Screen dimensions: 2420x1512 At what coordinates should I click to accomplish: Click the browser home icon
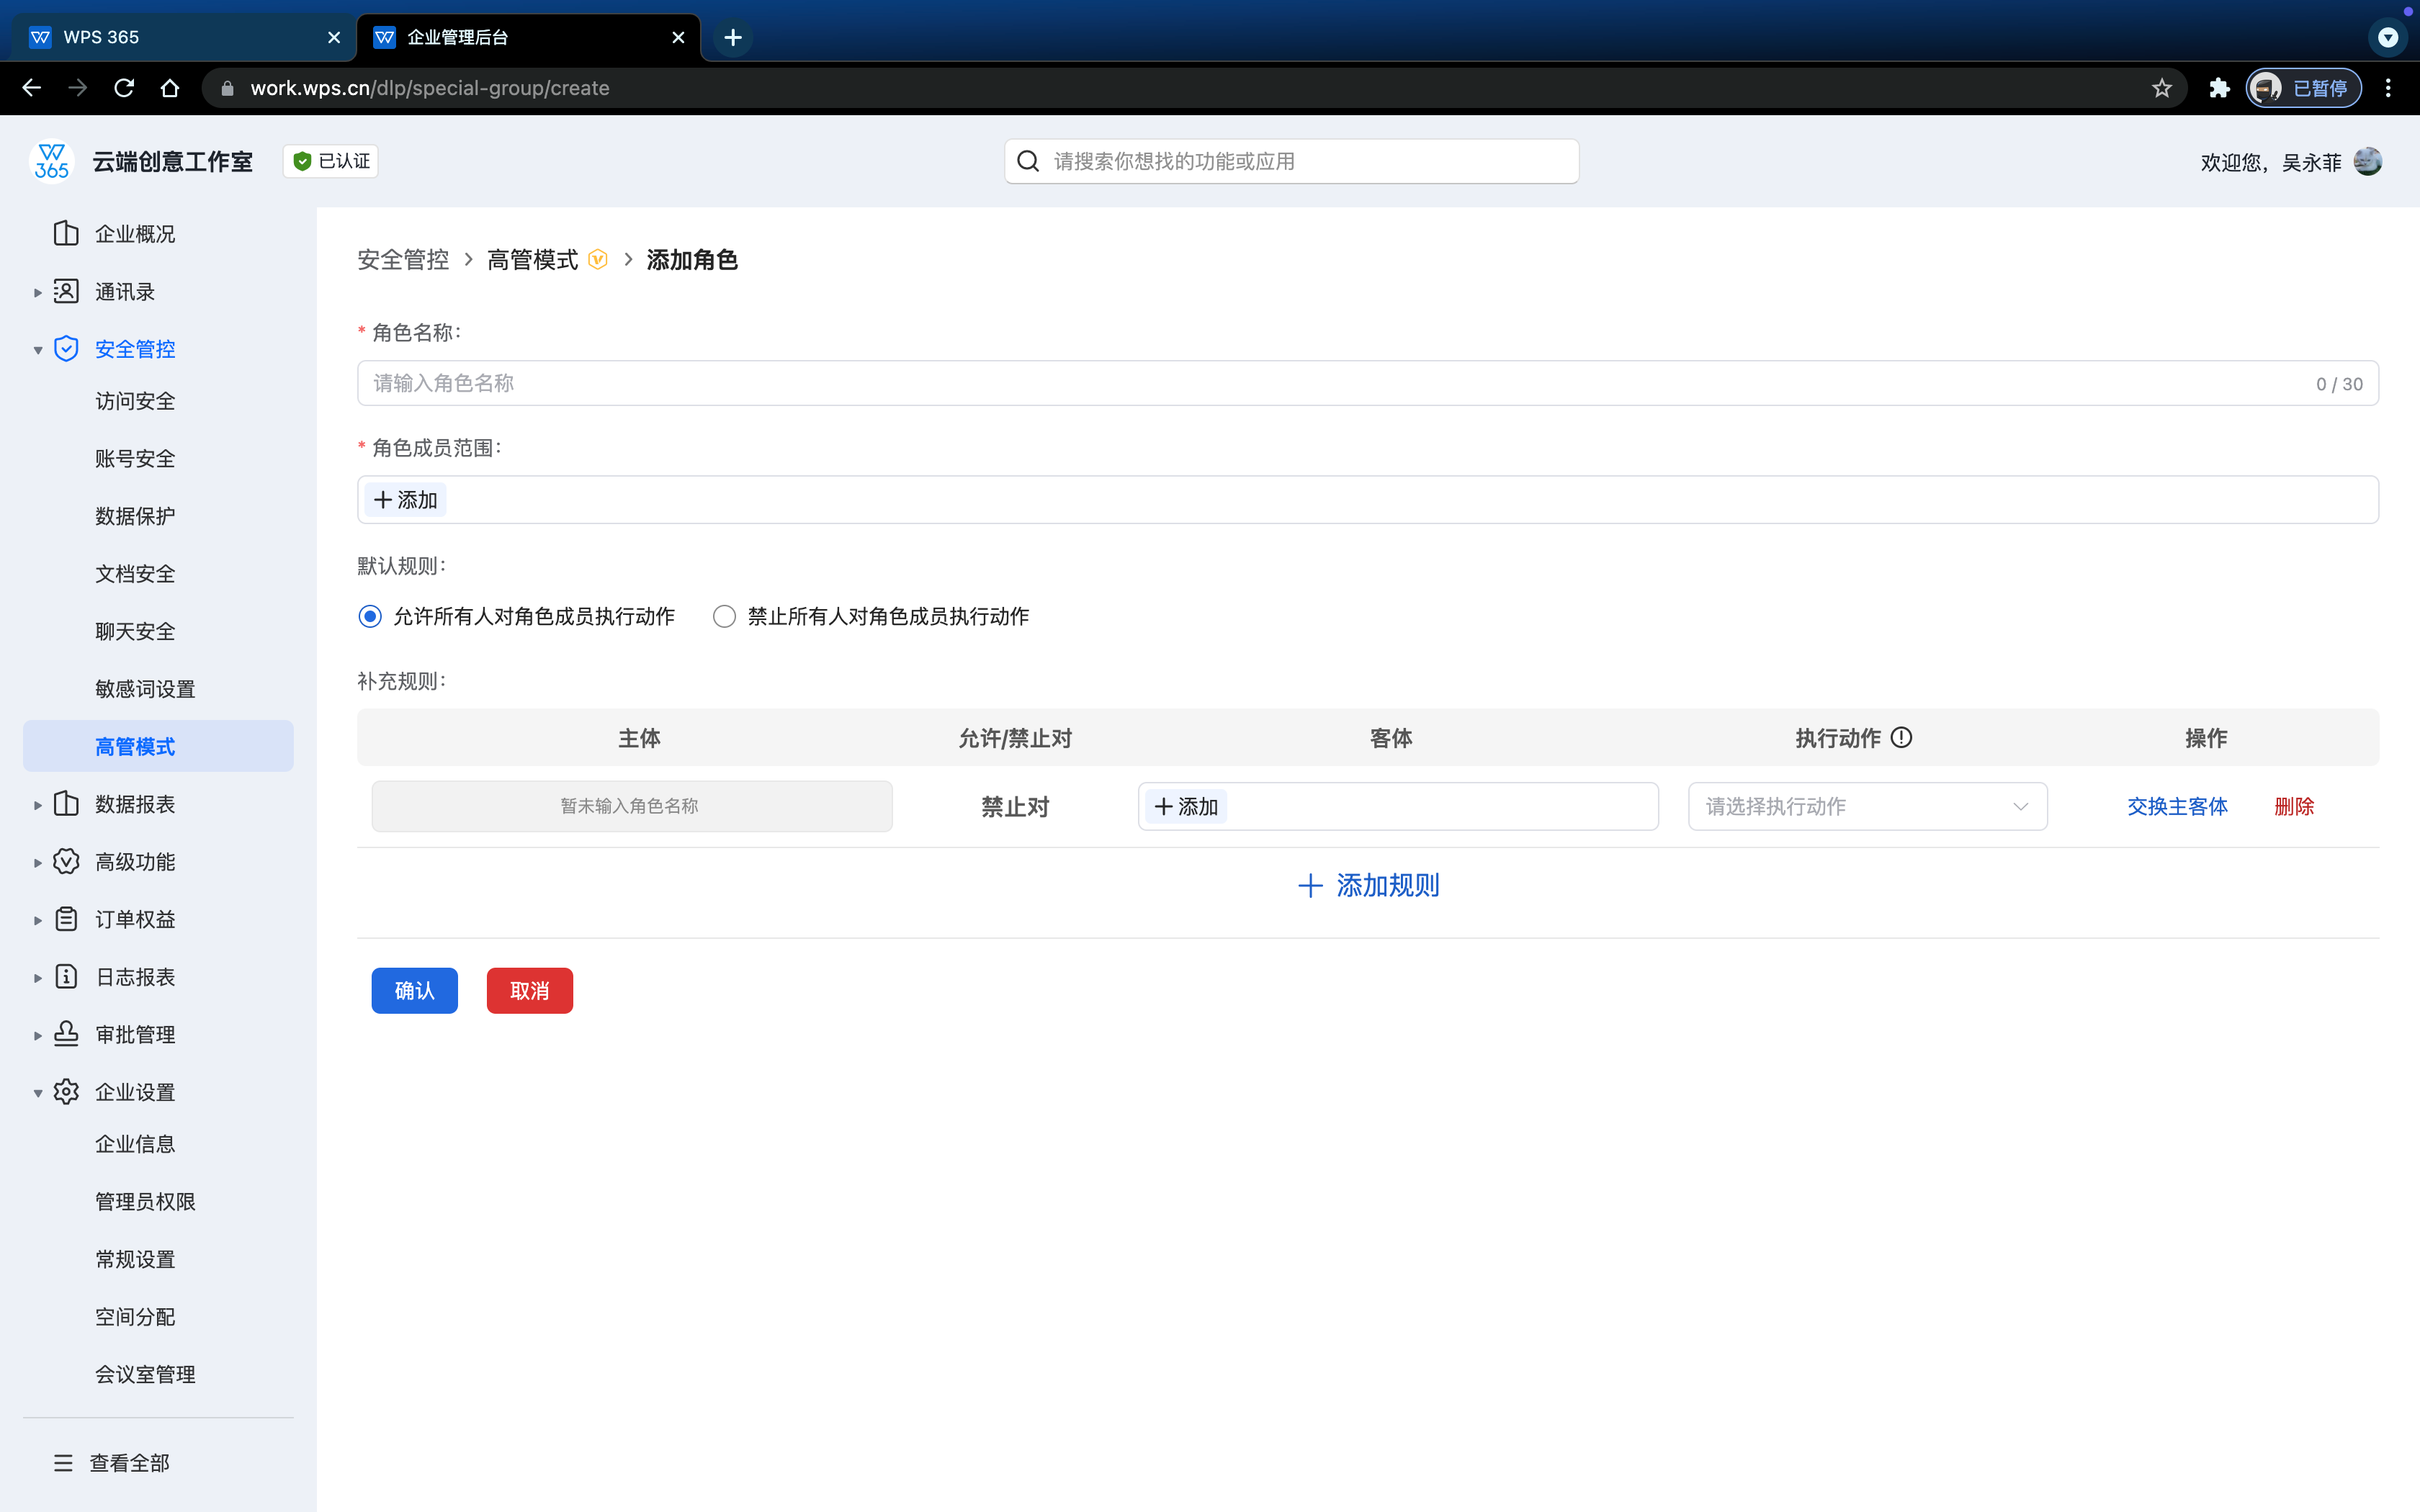170,88
